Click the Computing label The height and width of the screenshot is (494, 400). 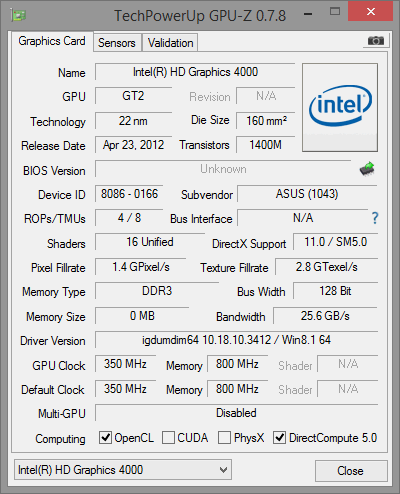tap(60, 439)
